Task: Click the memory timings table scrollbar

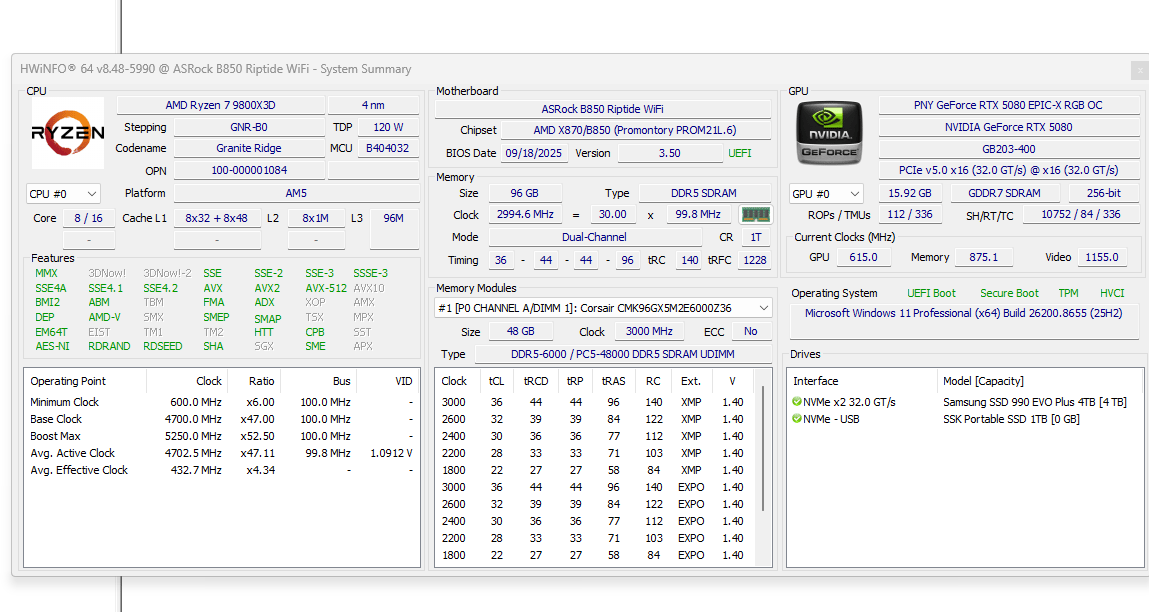Action: [x=763, y=448]
